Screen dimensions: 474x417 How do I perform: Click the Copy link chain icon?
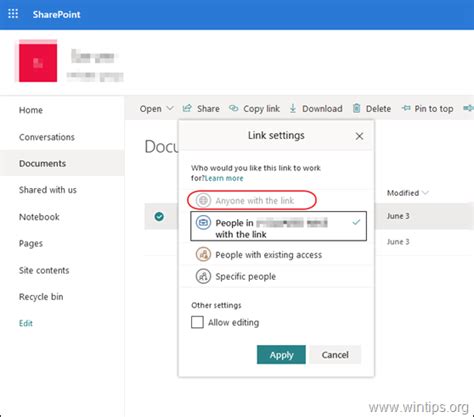point(234,108)
